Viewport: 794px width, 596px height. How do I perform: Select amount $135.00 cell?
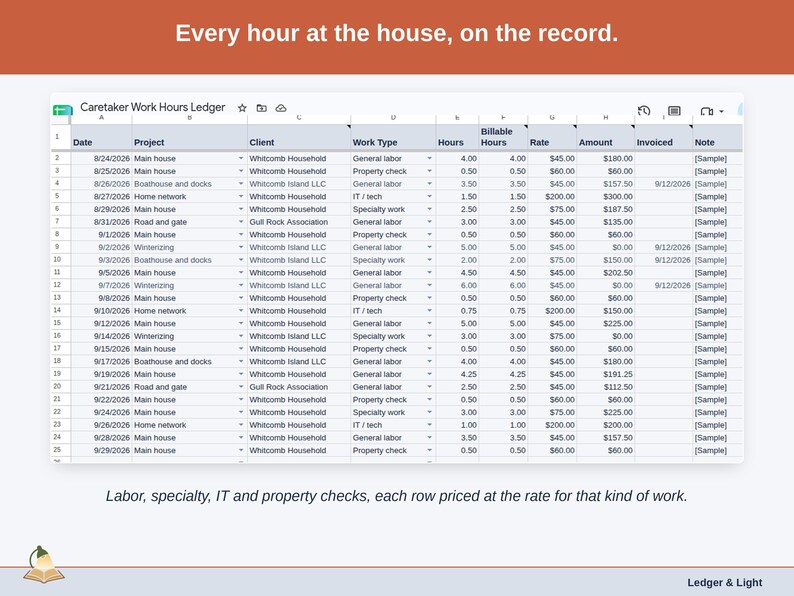point(606,222)
